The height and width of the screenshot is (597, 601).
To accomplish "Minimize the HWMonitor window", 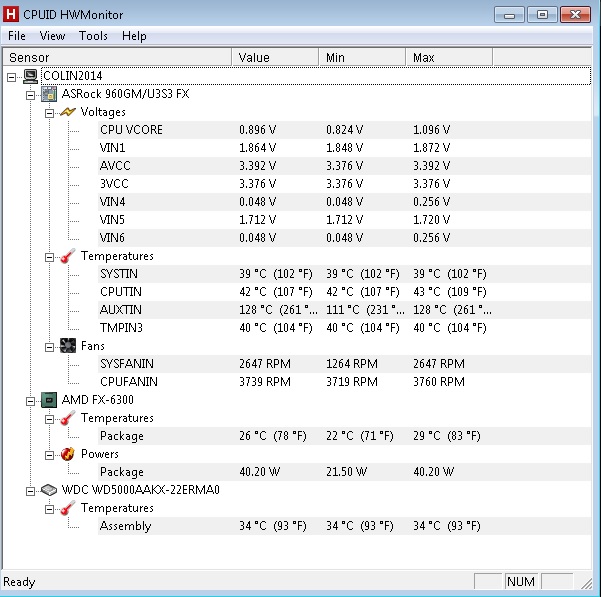I will 509,15.
